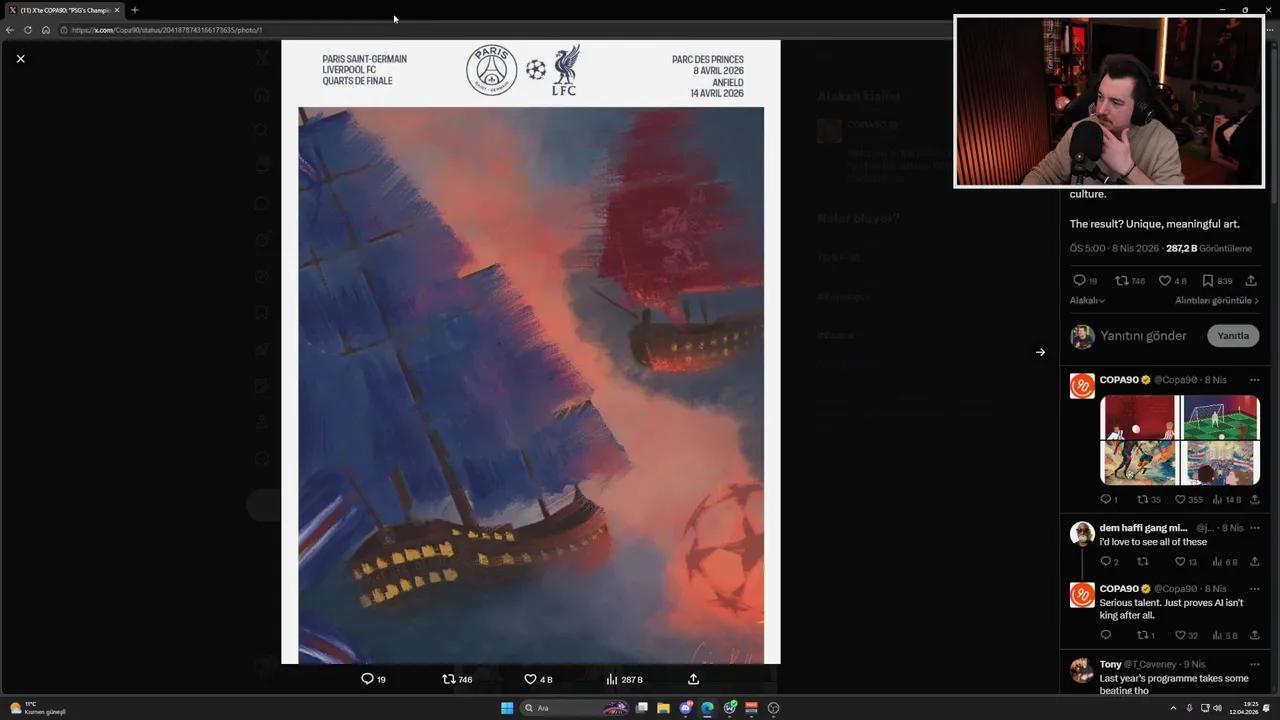Open File Explorer from the taskbar
This screenshot has width=1280, height=720.
pyautogui.click(x=663, y=708)
